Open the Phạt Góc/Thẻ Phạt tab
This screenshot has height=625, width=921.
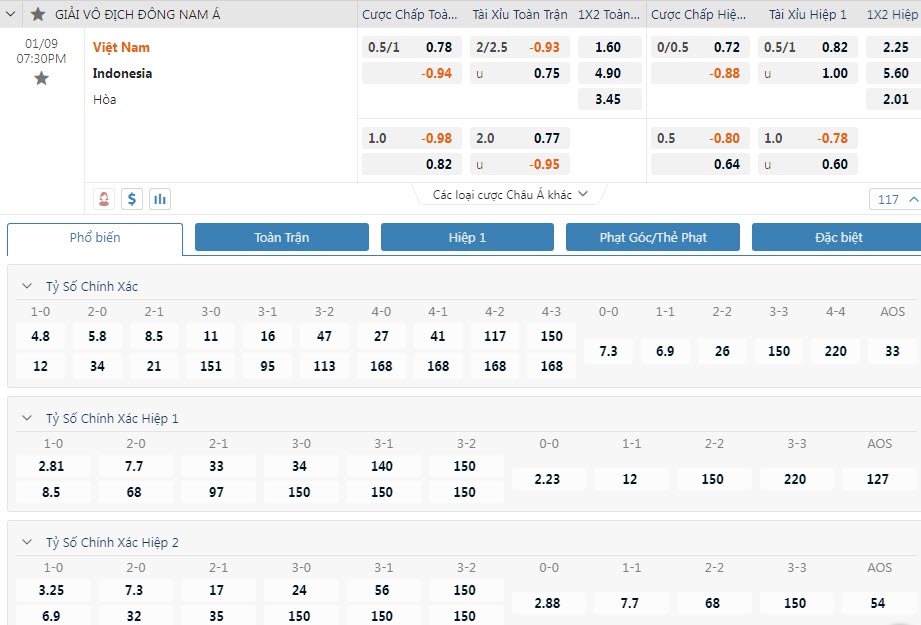(x=653, y=238)
